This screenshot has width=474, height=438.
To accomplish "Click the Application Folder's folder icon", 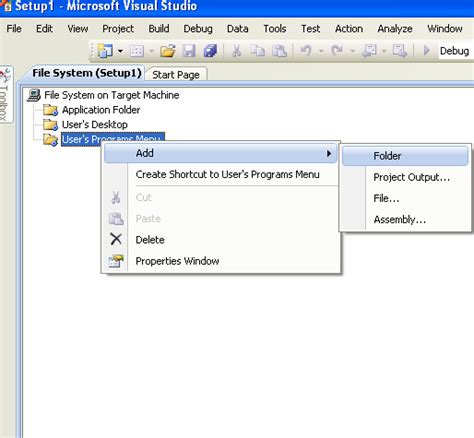I will pyautogui.click(x=51, y=110).
